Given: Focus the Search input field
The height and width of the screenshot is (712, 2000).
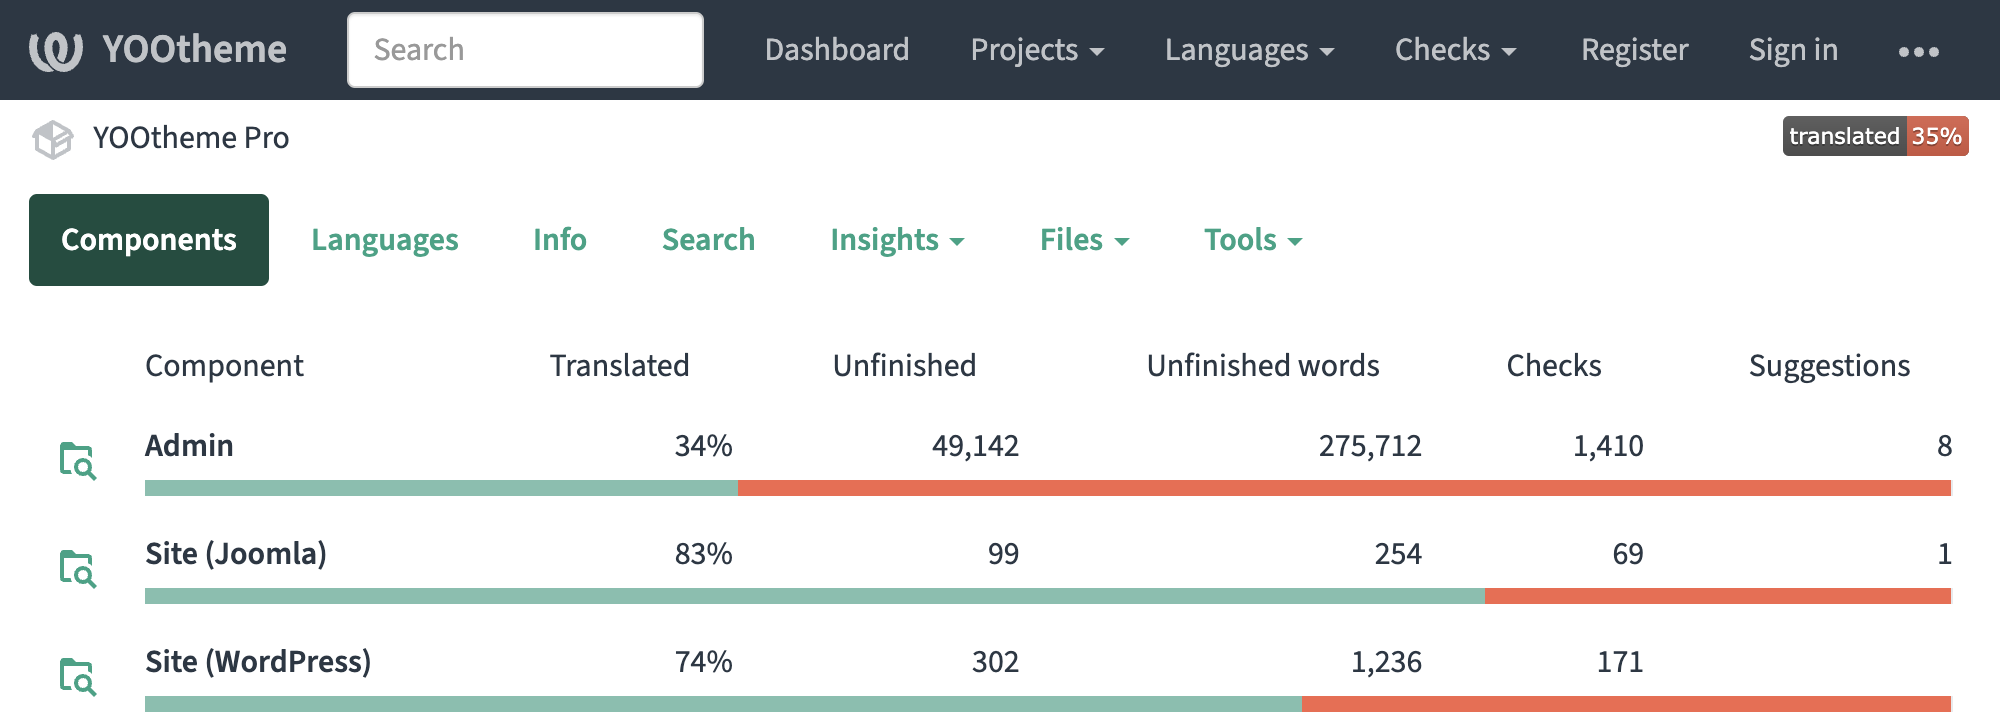Looking at the screenshot, I should coord(525,50).
